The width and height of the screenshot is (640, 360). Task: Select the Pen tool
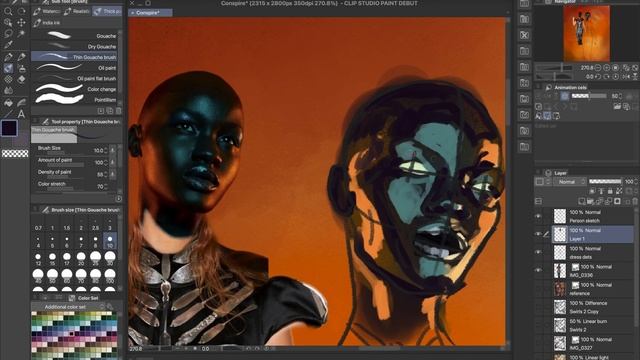(8, 57)
